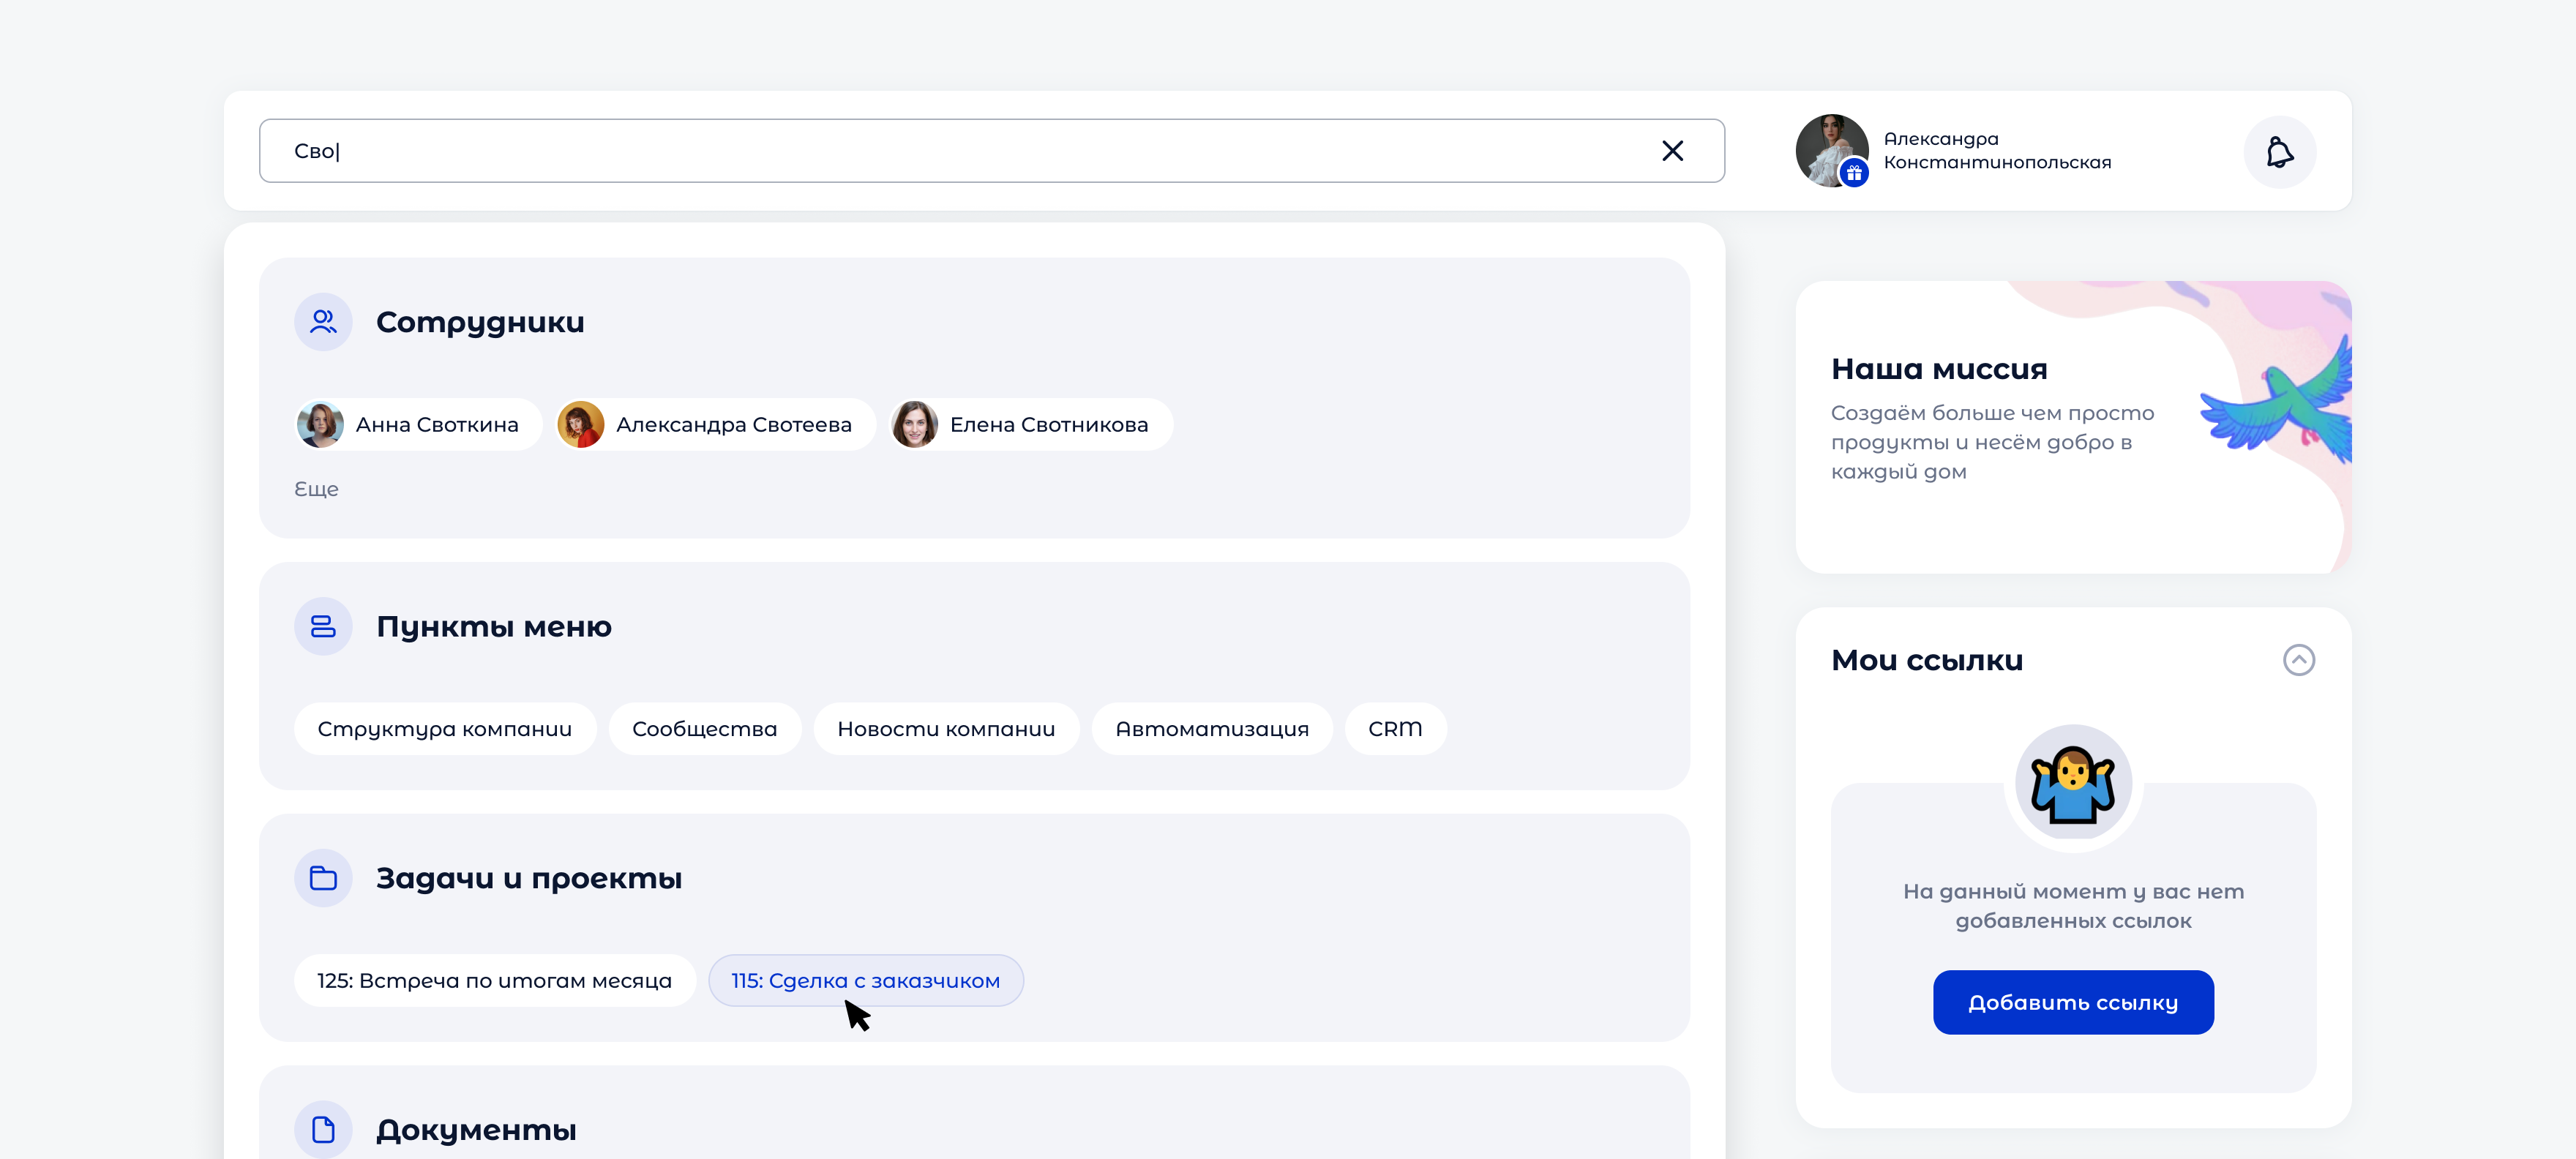
Task: Select the Сотрудники section people icon
Action: click(x=322, y=321)
